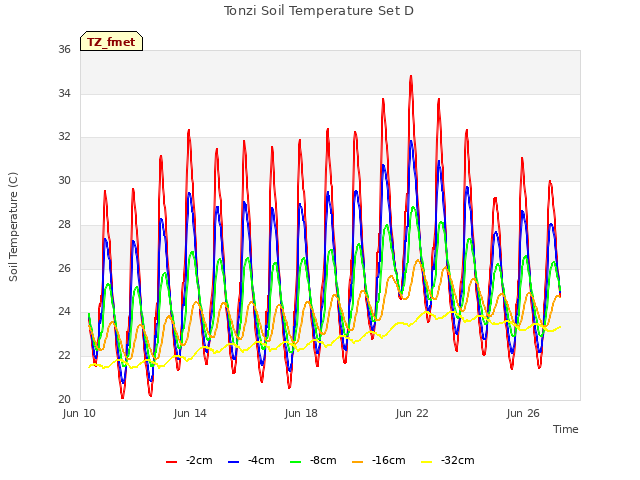Click the 26 y-axis tick label
The height and width of the screenshot is (480, 640).
pos(64,268)
